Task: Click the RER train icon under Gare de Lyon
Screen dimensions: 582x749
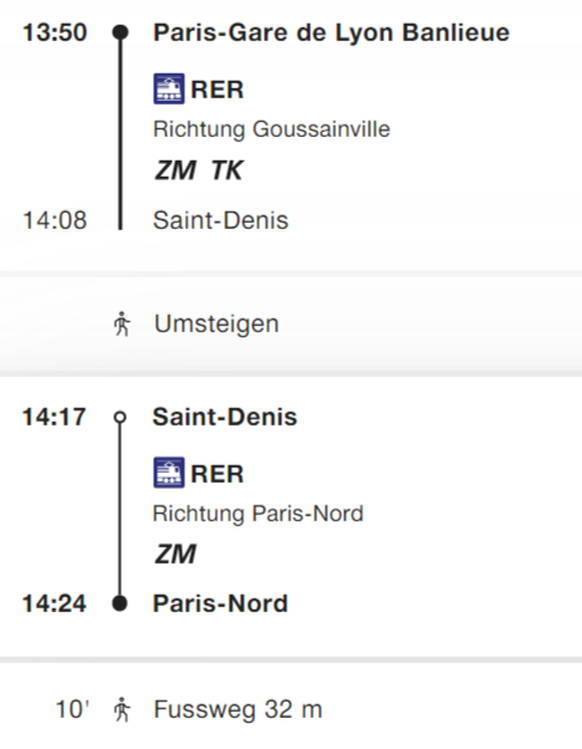Action: pos(169,89)
